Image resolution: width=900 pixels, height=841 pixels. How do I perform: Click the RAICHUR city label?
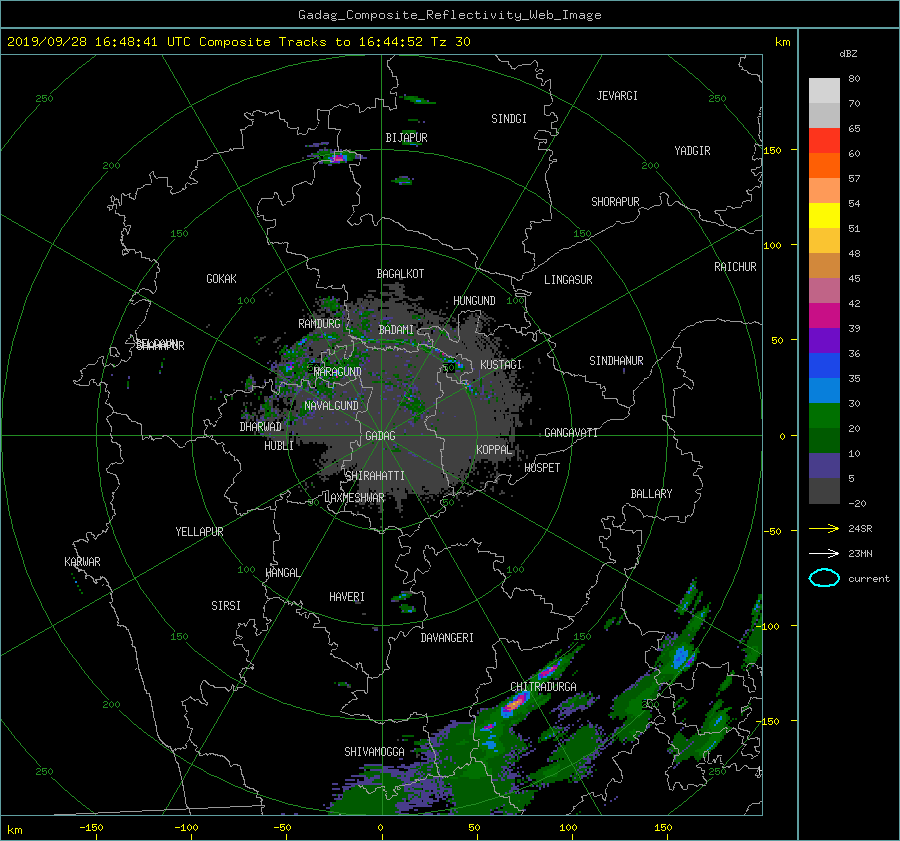pyautogui.click(x=735, y=267)
